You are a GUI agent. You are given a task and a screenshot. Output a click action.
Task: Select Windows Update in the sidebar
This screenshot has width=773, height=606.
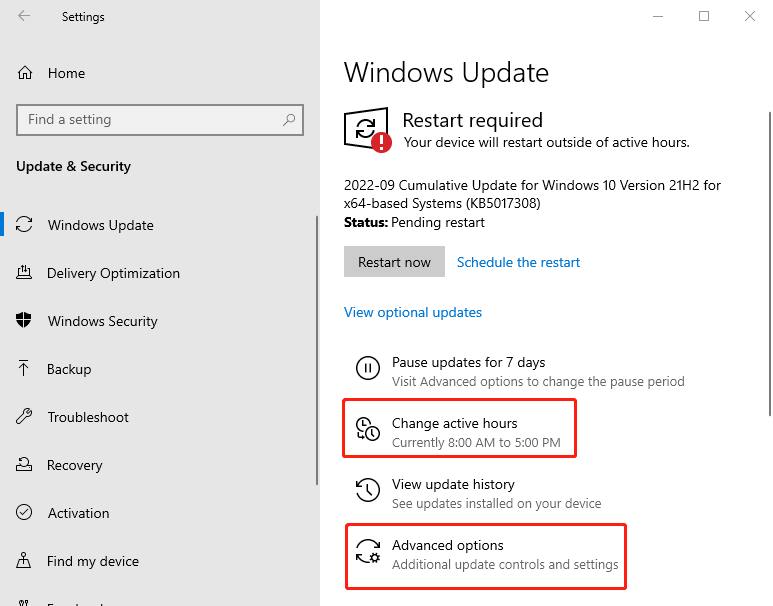tap(101, 225)
